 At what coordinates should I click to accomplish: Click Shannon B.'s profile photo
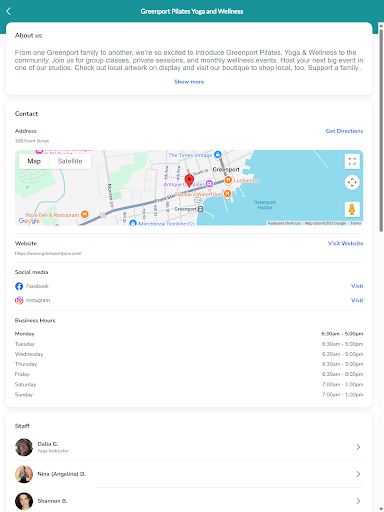(24, 501)
